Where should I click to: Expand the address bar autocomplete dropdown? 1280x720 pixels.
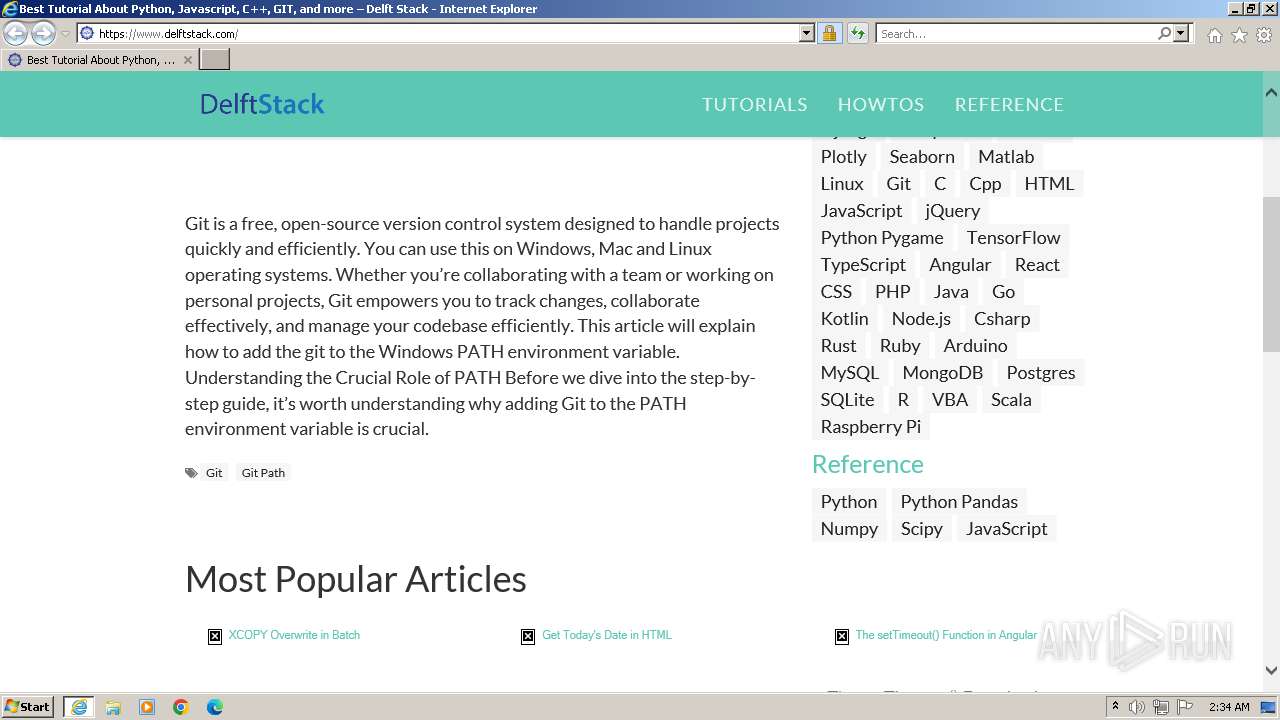(807, 33)
